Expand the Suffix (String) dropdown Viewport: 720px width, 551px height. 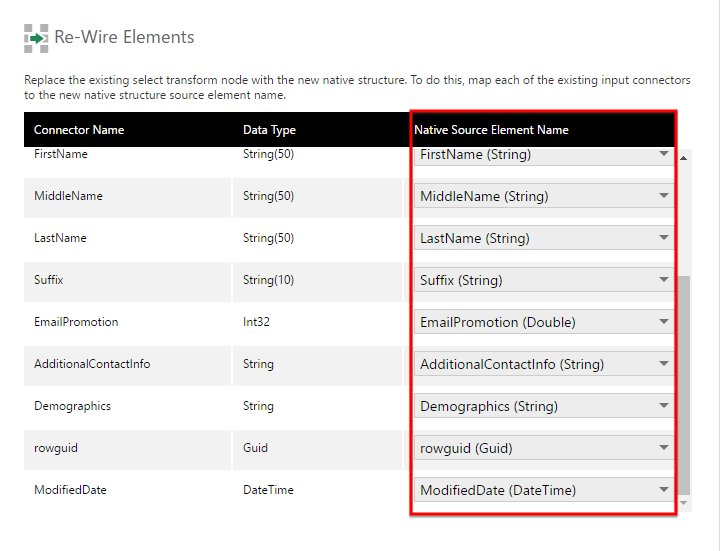[x=544, y=281]
